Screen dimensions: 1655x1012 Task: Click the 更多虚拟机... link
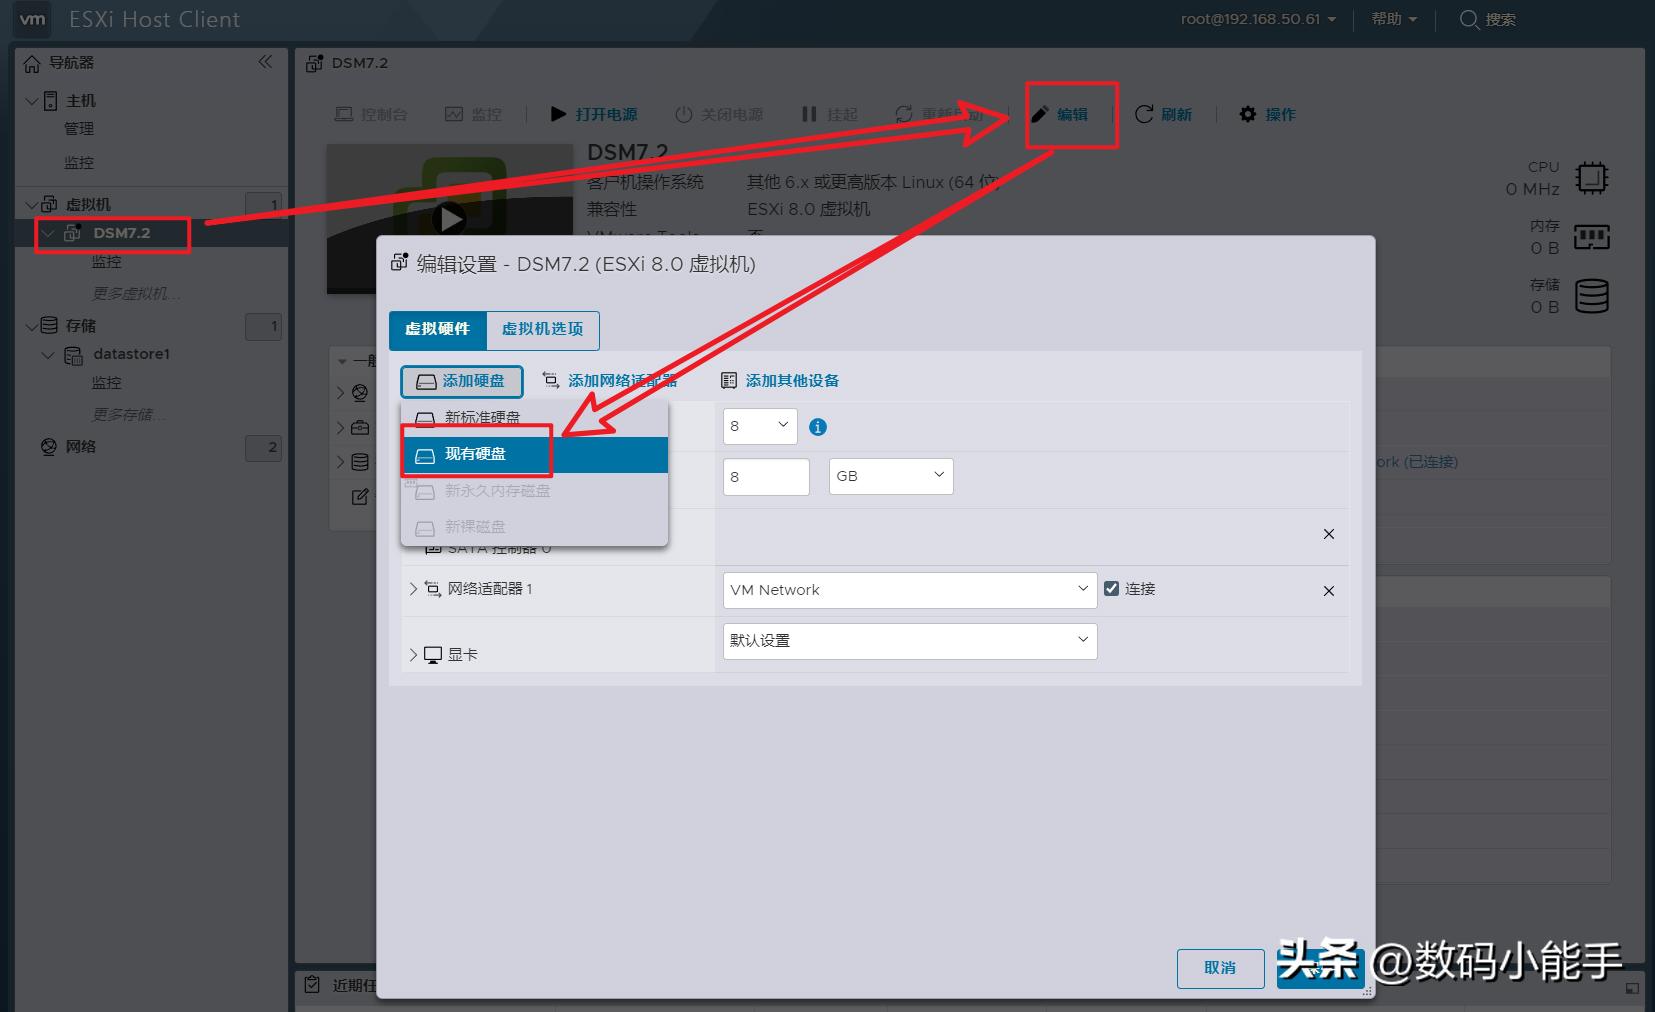pyautogui.click(x=137, y=294)
